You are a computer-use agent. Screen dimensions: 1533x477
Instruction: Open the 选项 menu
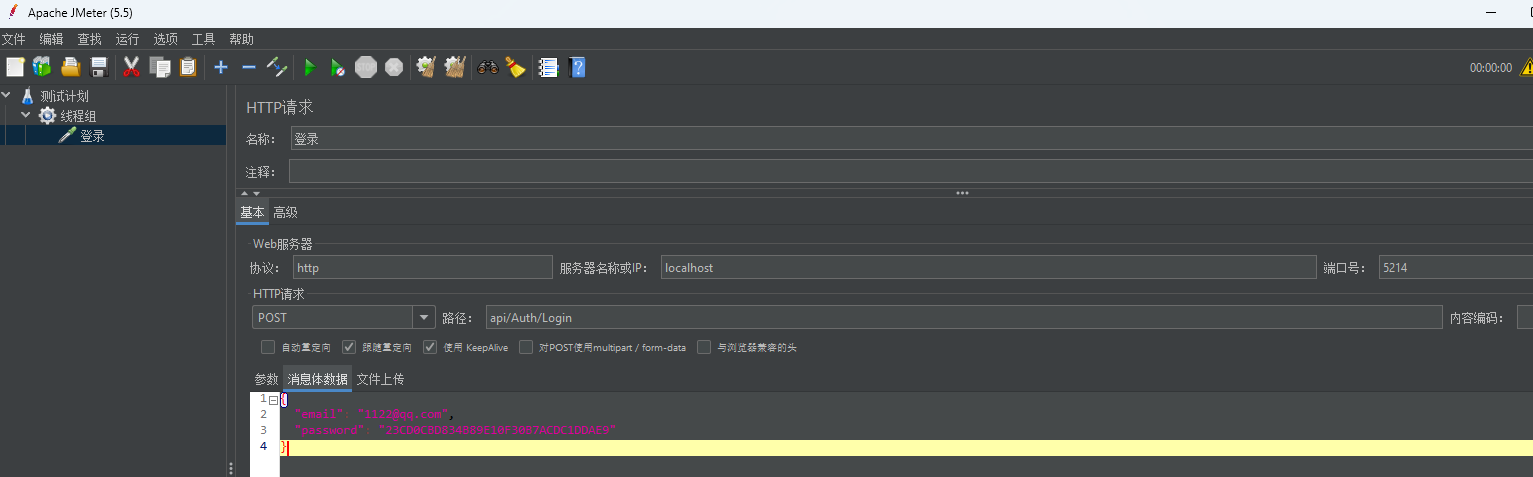click(165, 39)
